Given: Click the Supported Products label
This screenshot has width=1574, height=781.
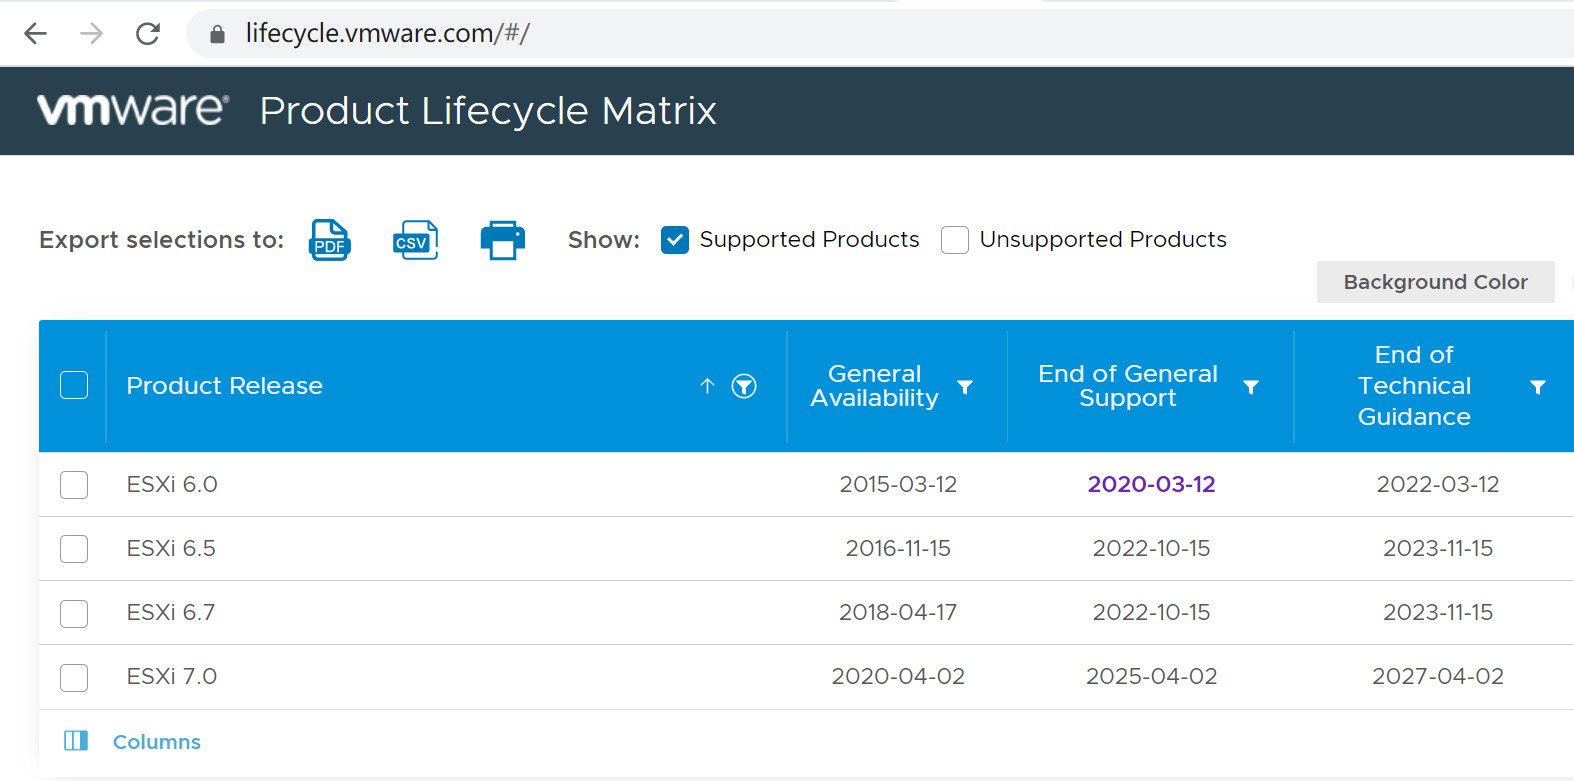Looking at the screenshot, I should (x=810, y=240).
